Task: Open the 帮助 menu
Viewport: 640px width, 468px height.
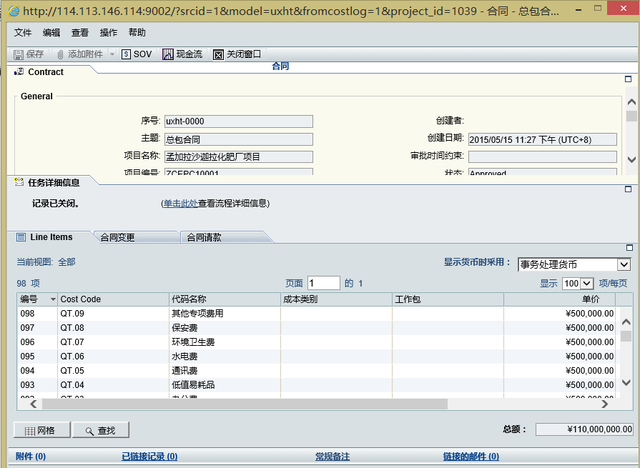Action: (137, 33)
